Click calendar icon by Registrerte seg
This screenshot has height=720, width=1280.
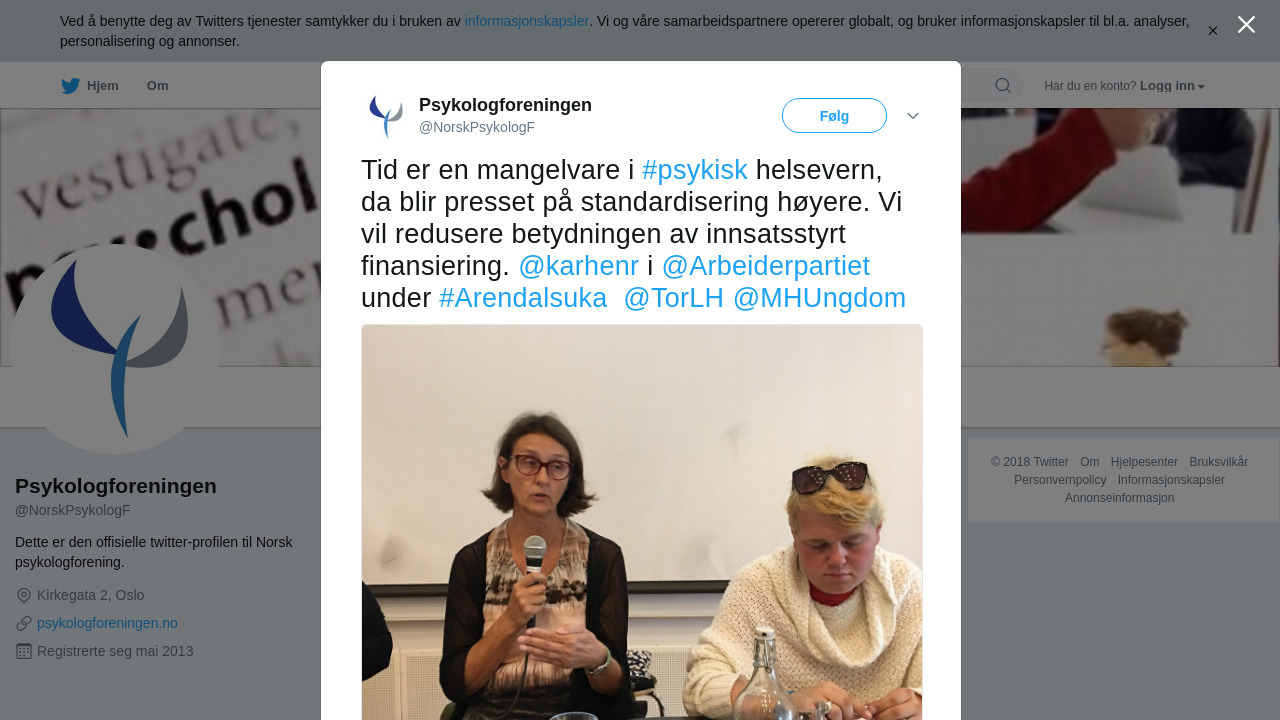[x=24, y=651]
